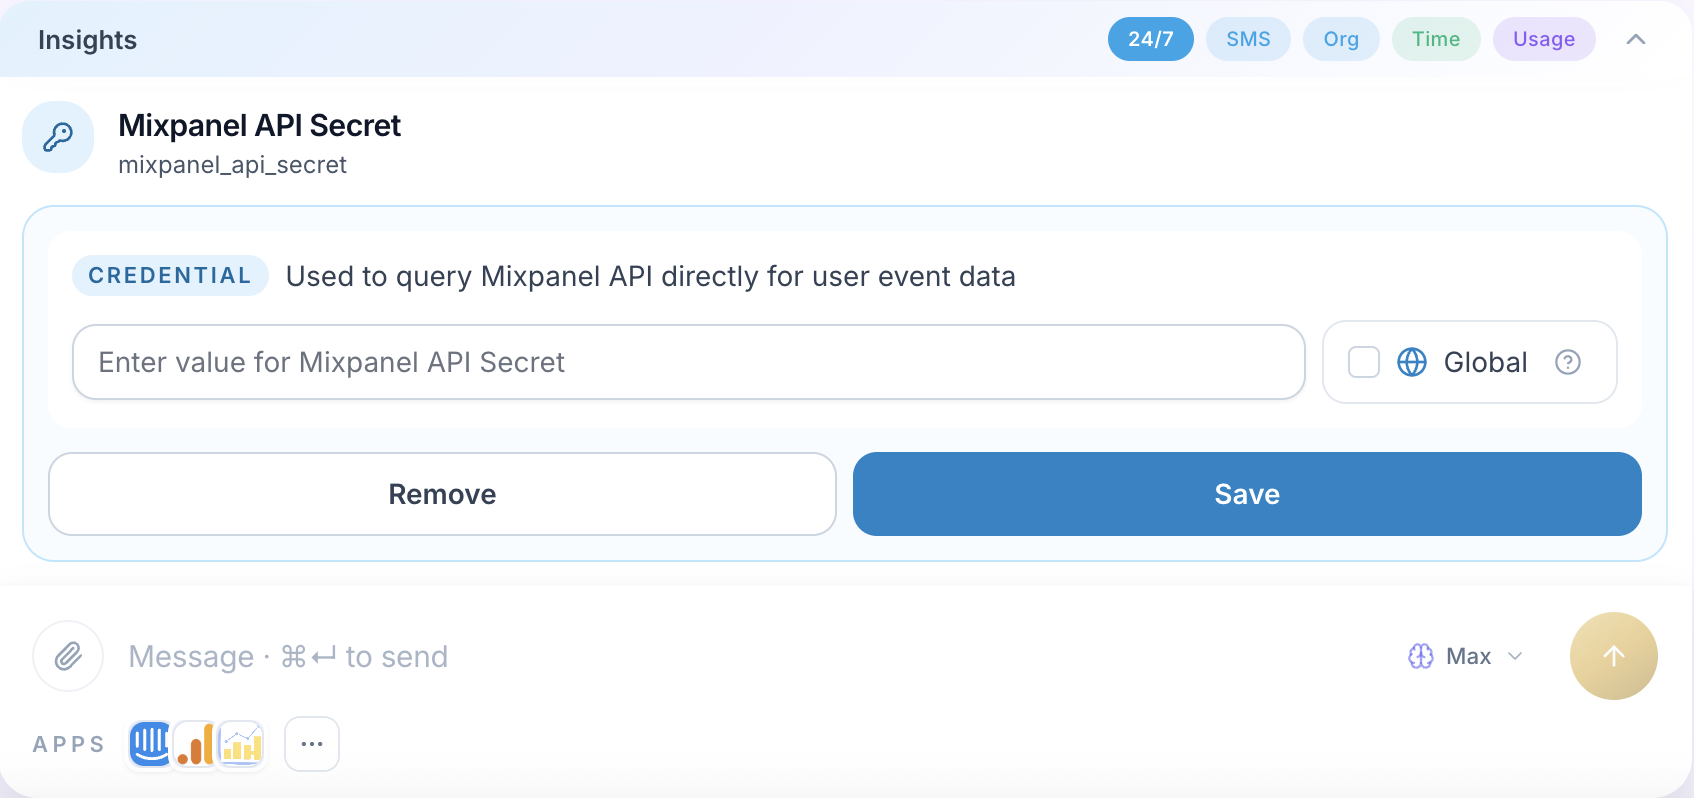1694x798 pixels.
Task: Show more apps with ellipsis button
Action: [312, 744]
